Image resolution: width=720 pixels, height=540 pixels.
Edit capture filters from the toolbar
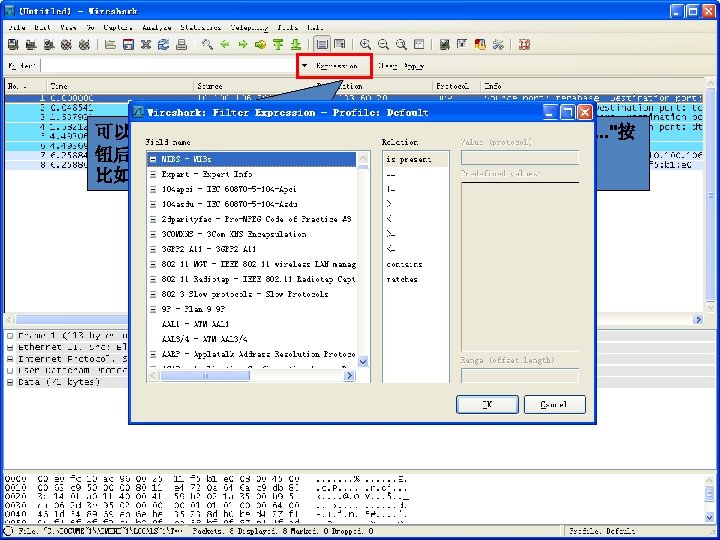coord(444,45)
